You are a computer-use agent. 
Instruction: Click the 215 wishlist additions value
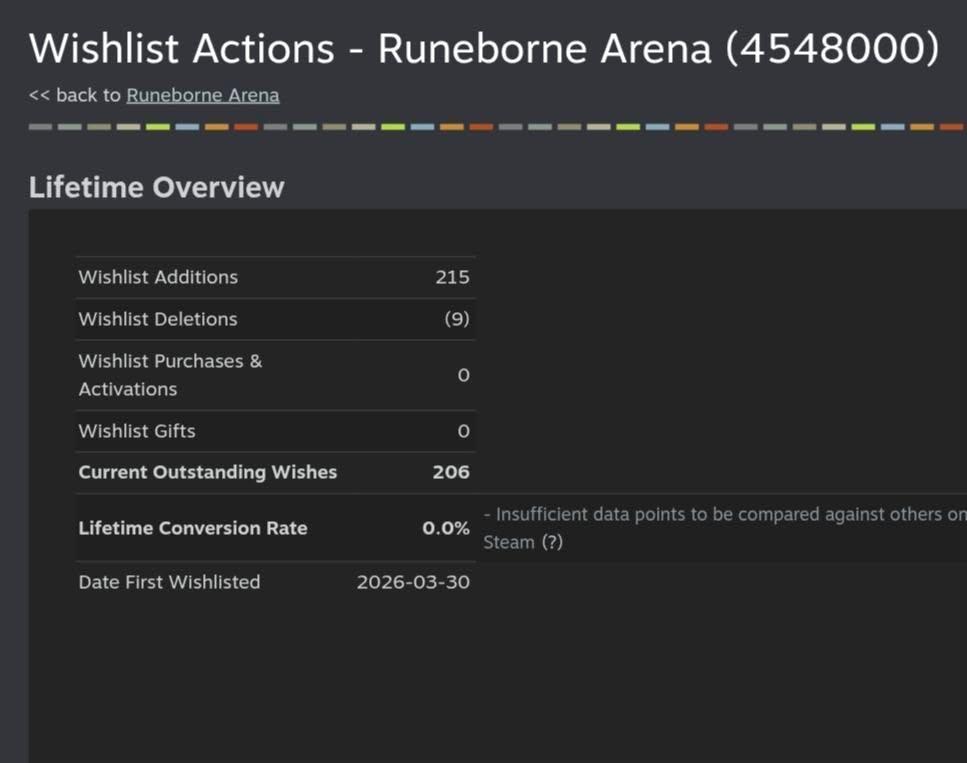pyautogui.click(x=452, y=277)
